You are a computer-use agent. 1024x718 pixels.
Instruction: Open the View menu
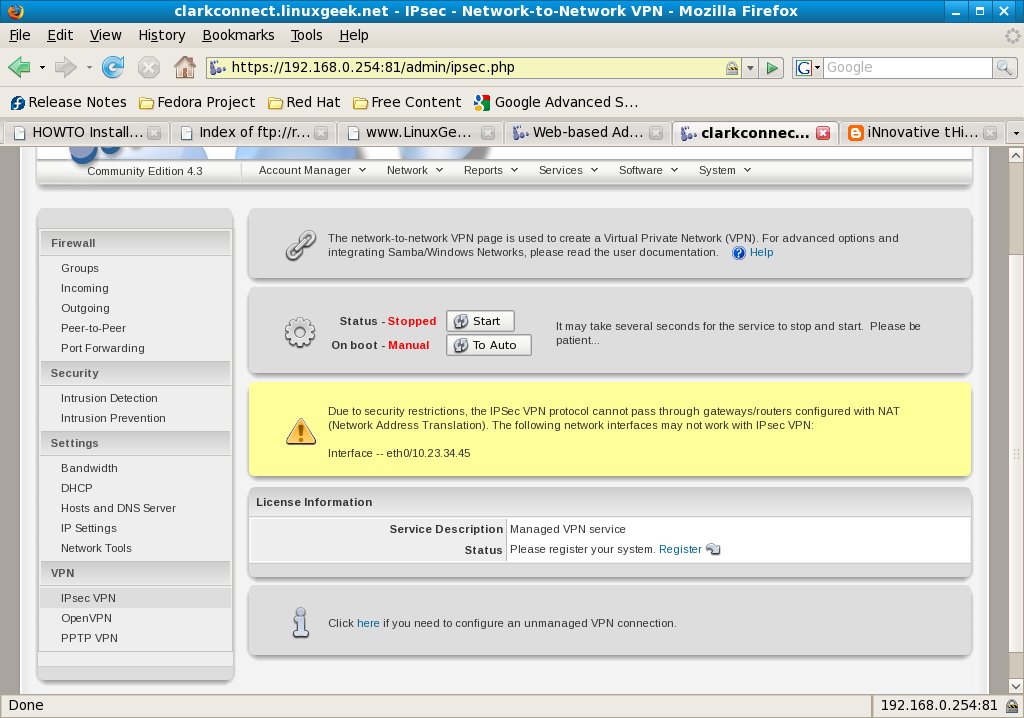105,35
